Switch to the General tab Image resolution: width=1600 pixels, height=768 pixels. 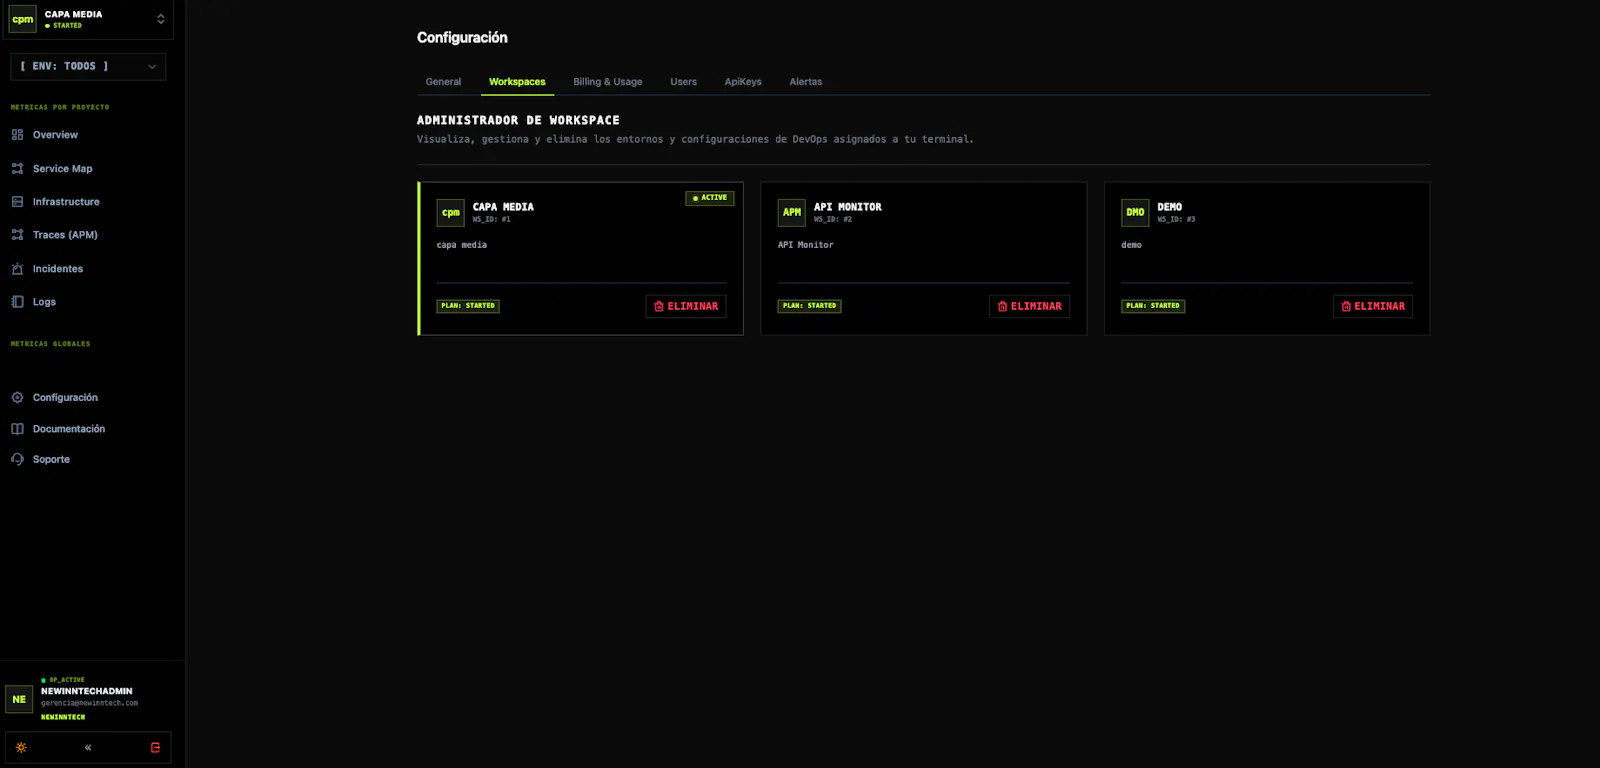[443, 82]
